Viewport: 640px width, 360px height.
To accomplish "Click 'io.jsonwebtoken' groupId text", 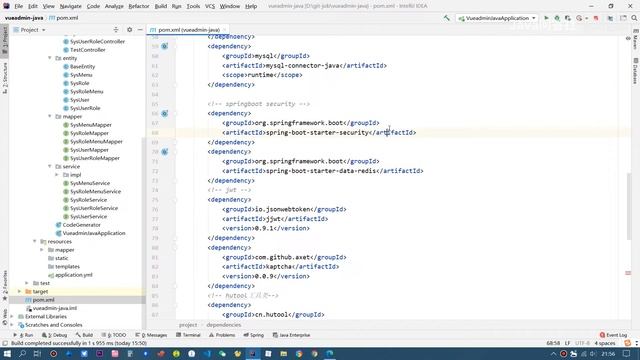I will pos(282,209).
